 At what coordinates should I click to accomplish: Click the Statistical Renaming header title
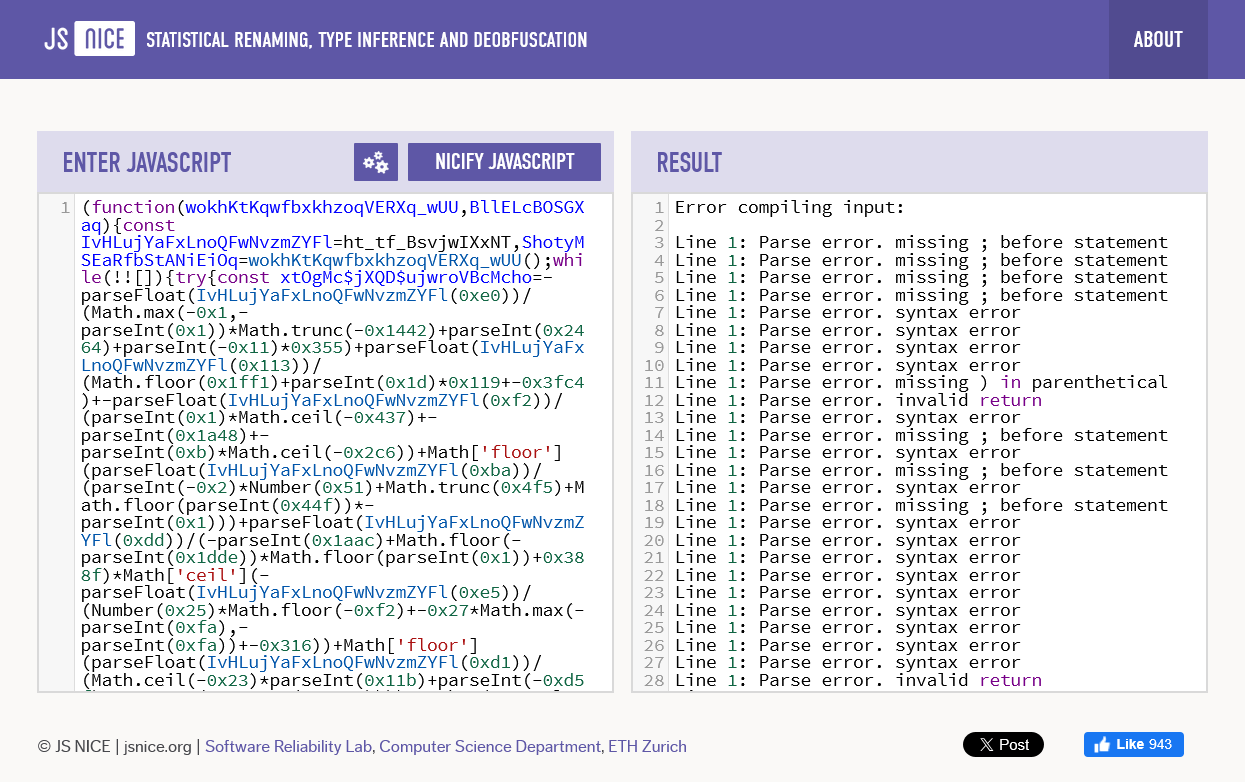point(367,40)
